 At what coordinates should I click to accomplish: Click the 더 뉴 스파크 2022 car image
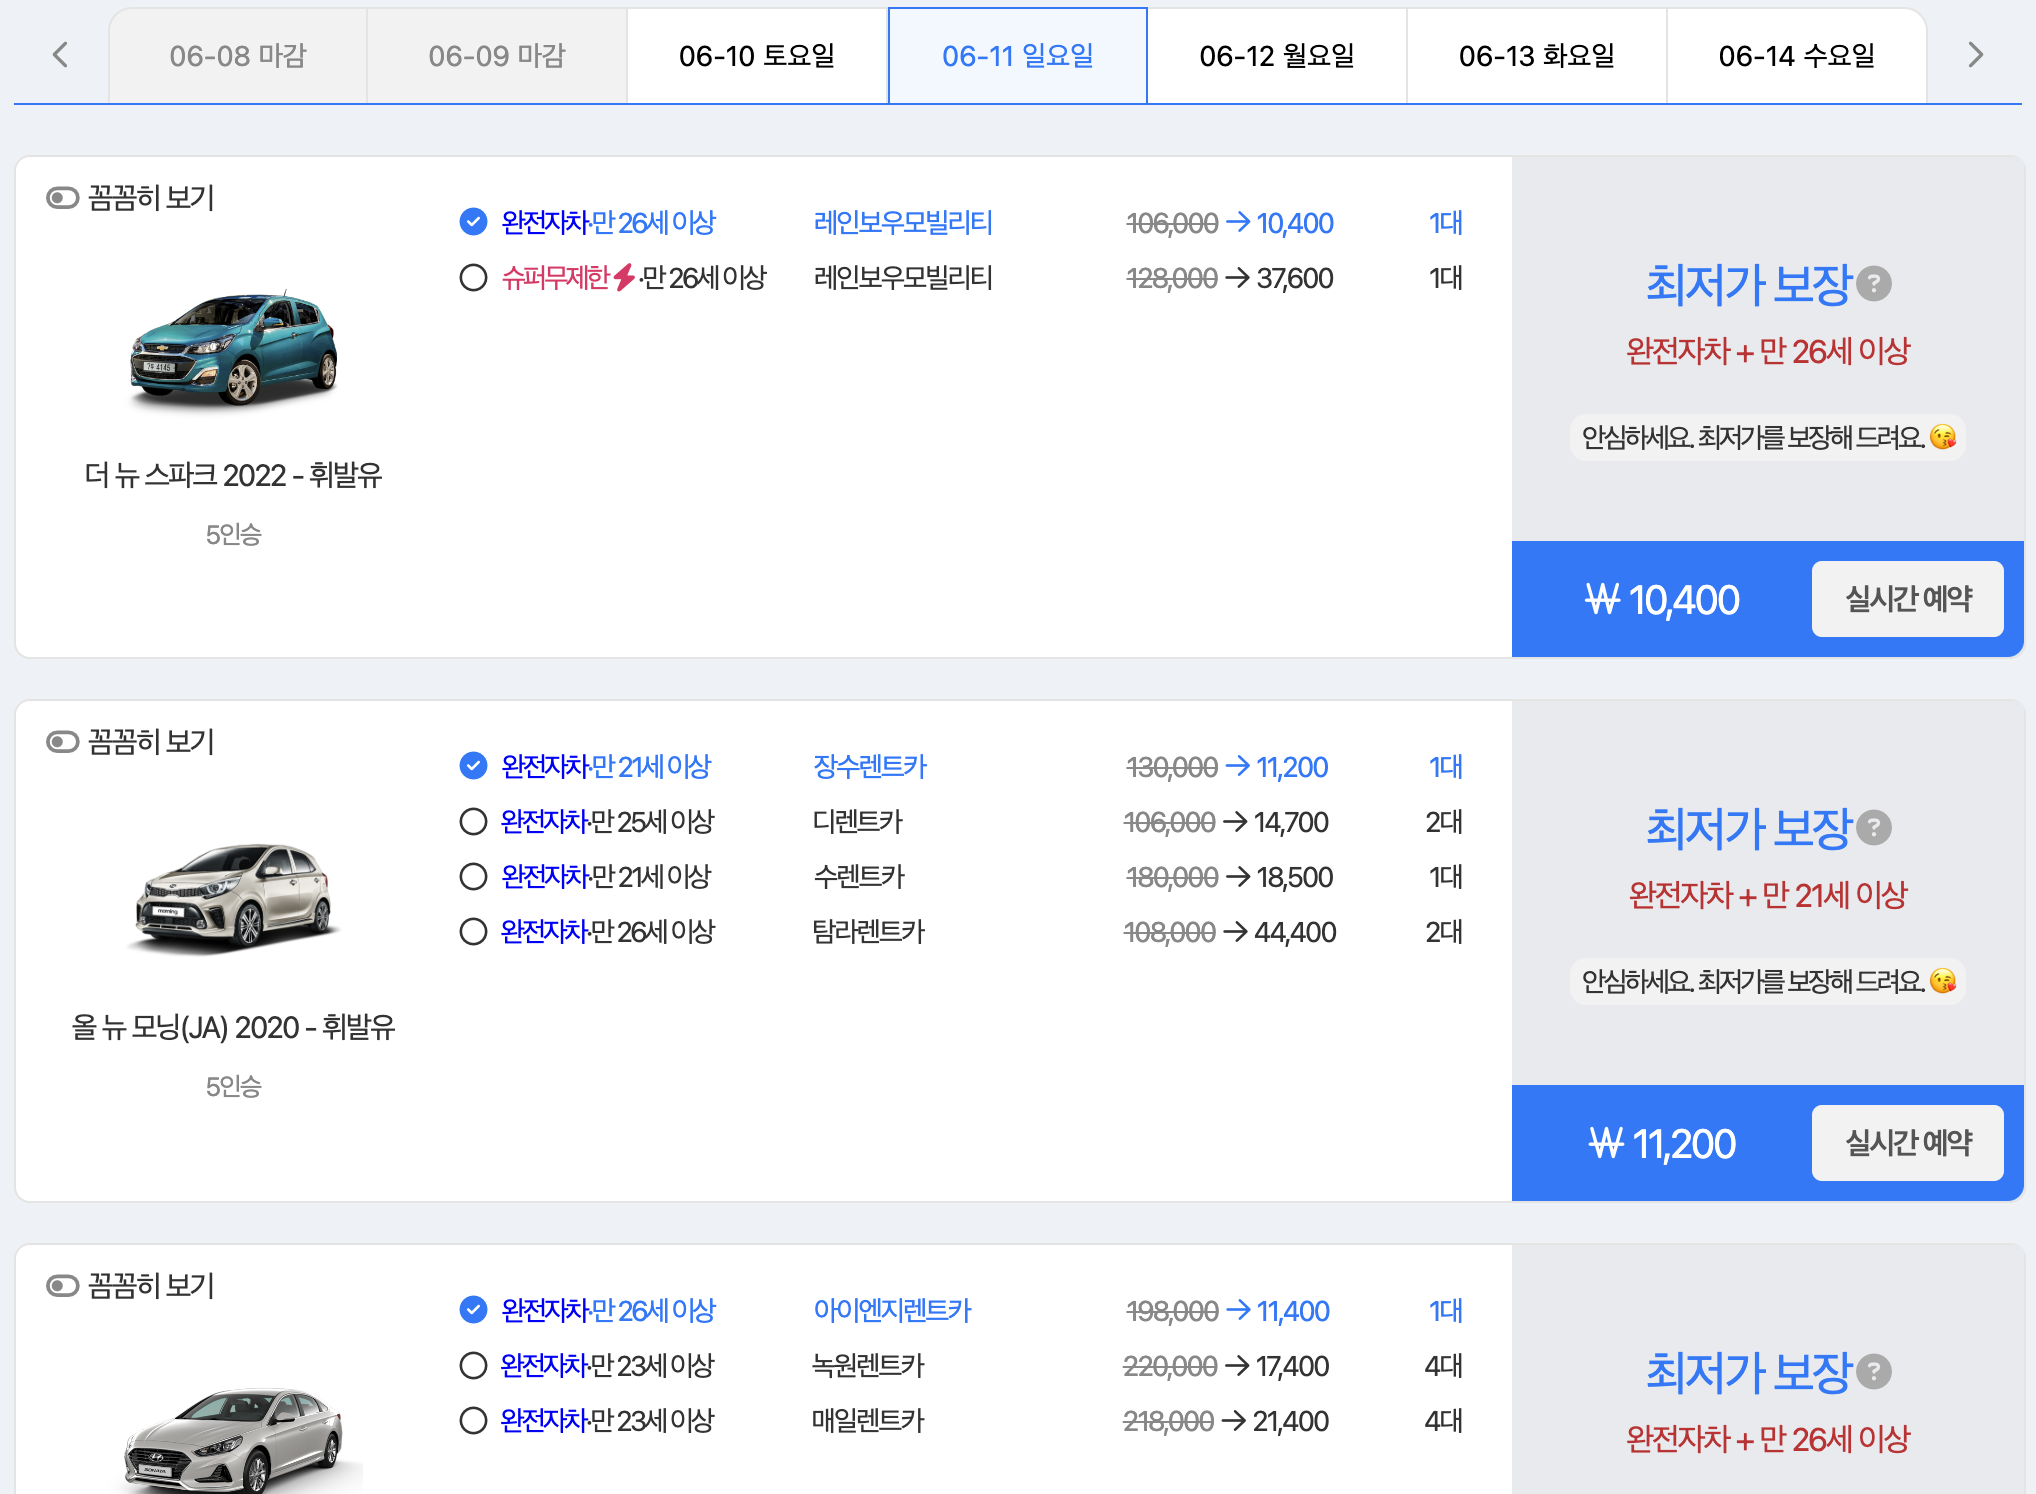pos(234,348)
